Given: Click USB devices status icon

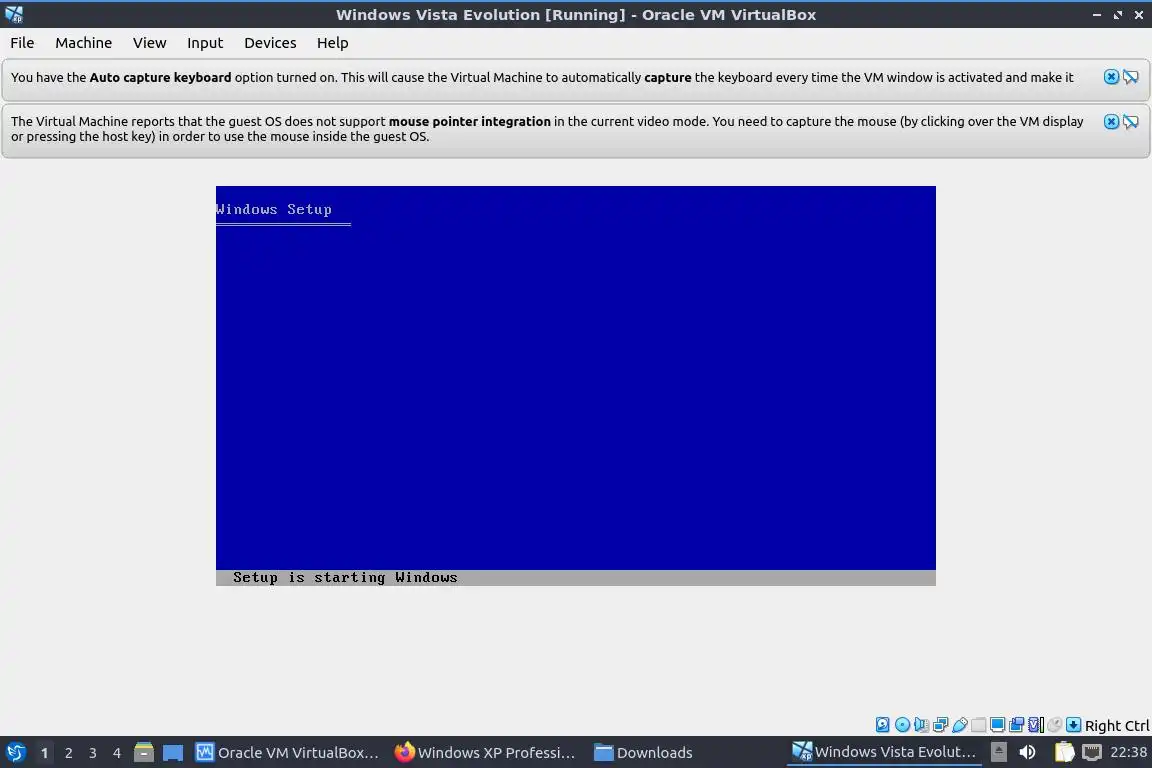Looking at the screenshot, I should click(x=960, y=725).
